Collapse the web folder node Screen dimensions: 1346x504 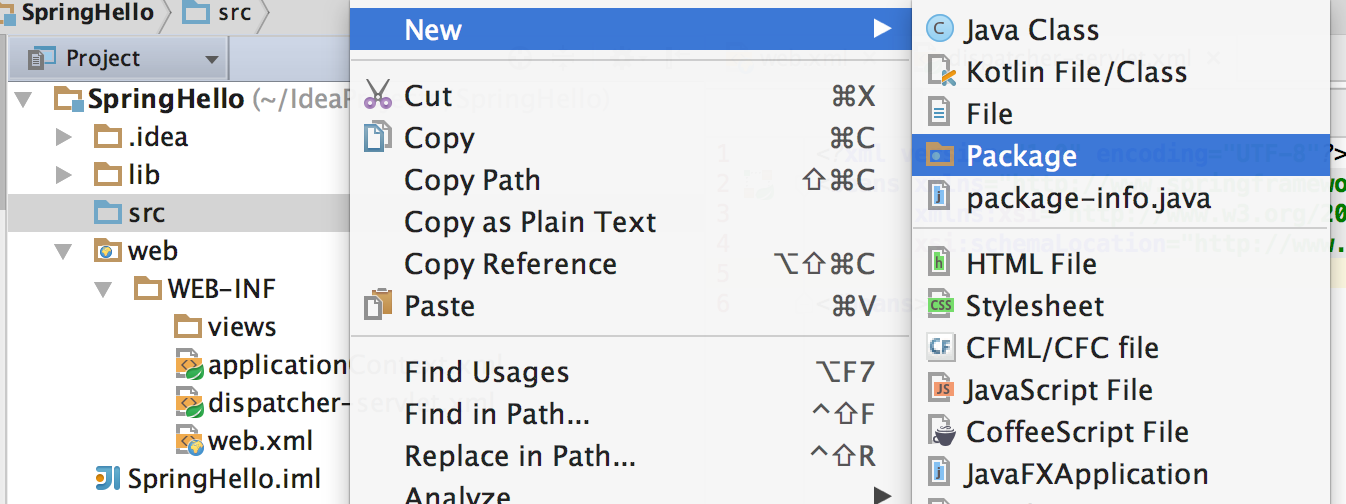click(64, 251)
